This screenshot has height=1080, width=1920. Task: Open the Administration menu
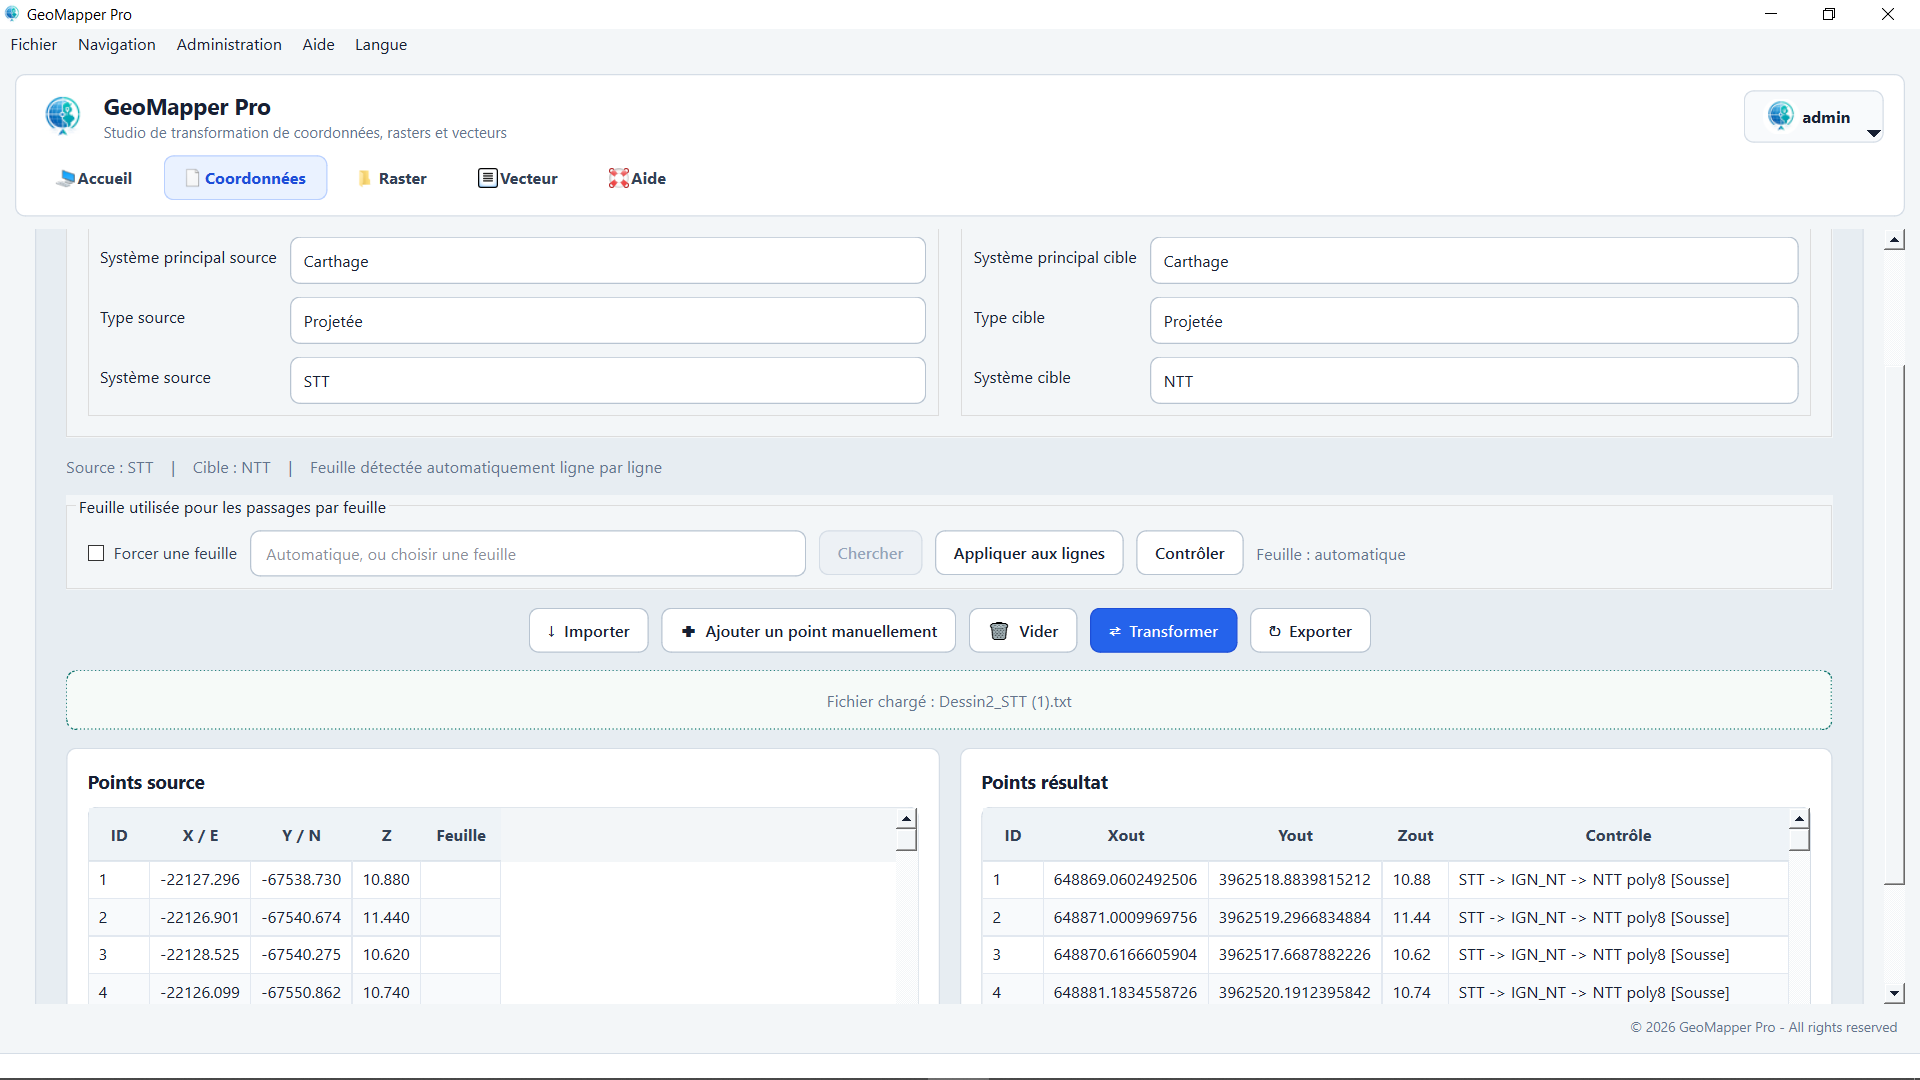pyautogui.click(x=229, y=45)
